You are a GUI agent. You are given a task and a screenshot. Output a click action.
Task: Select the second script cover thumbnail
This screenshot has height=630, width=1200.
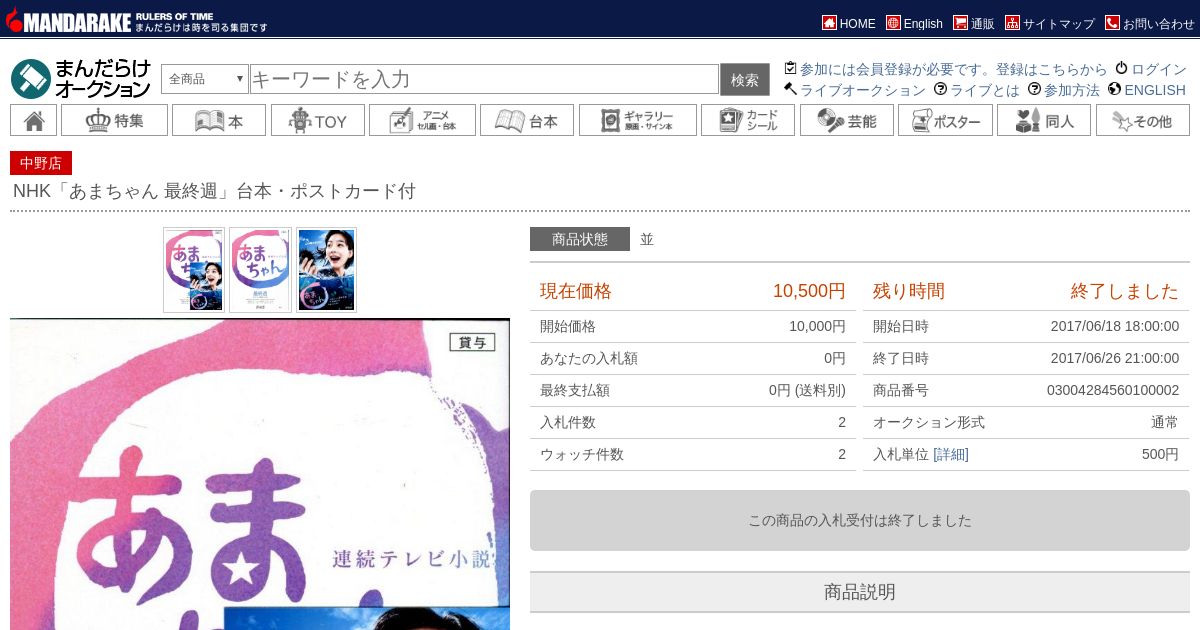pos(260,270)
